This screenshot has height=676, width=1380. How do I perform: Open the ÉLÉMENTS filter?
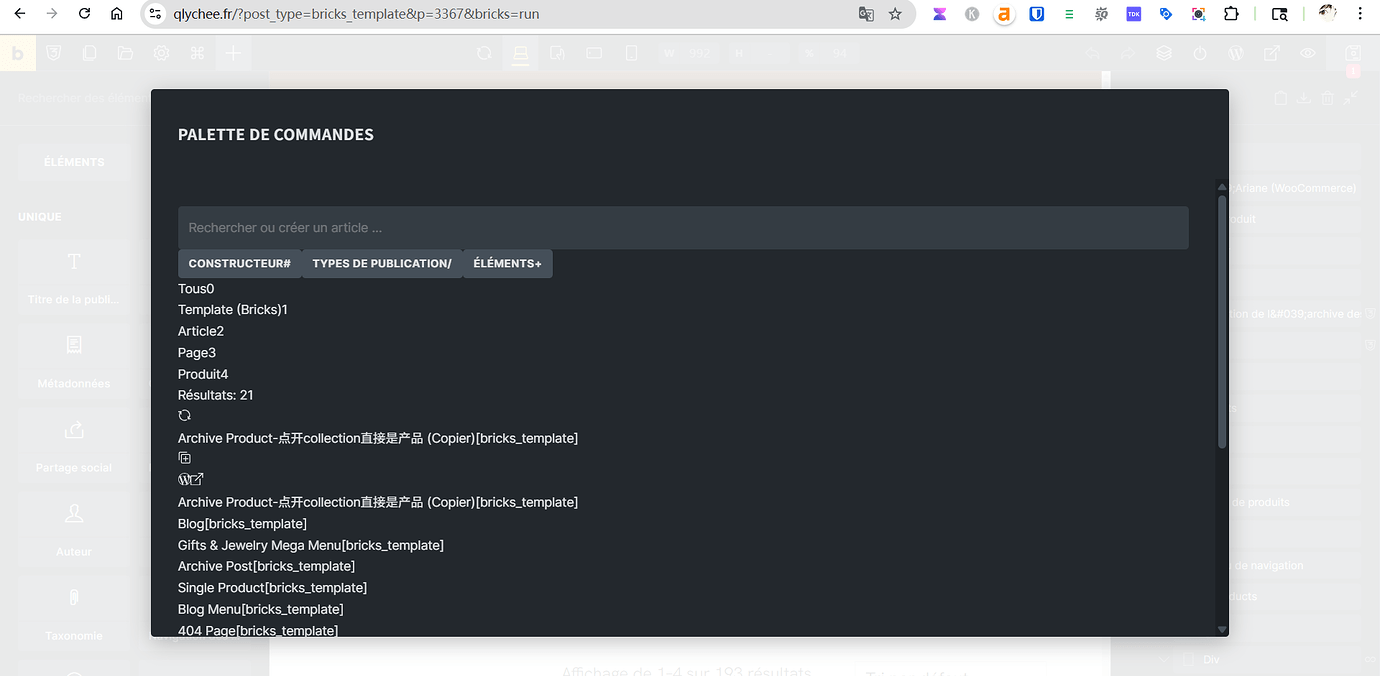pyautogui.click(x=507, y=263)
